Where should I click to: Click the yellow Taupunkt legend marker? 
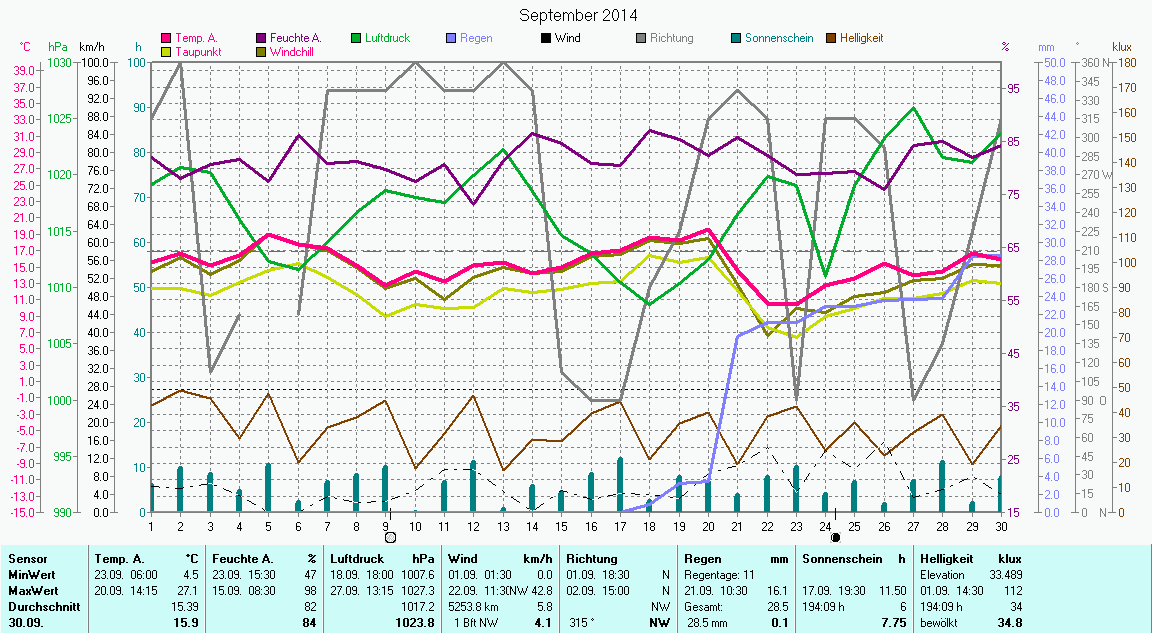(166, 51)
